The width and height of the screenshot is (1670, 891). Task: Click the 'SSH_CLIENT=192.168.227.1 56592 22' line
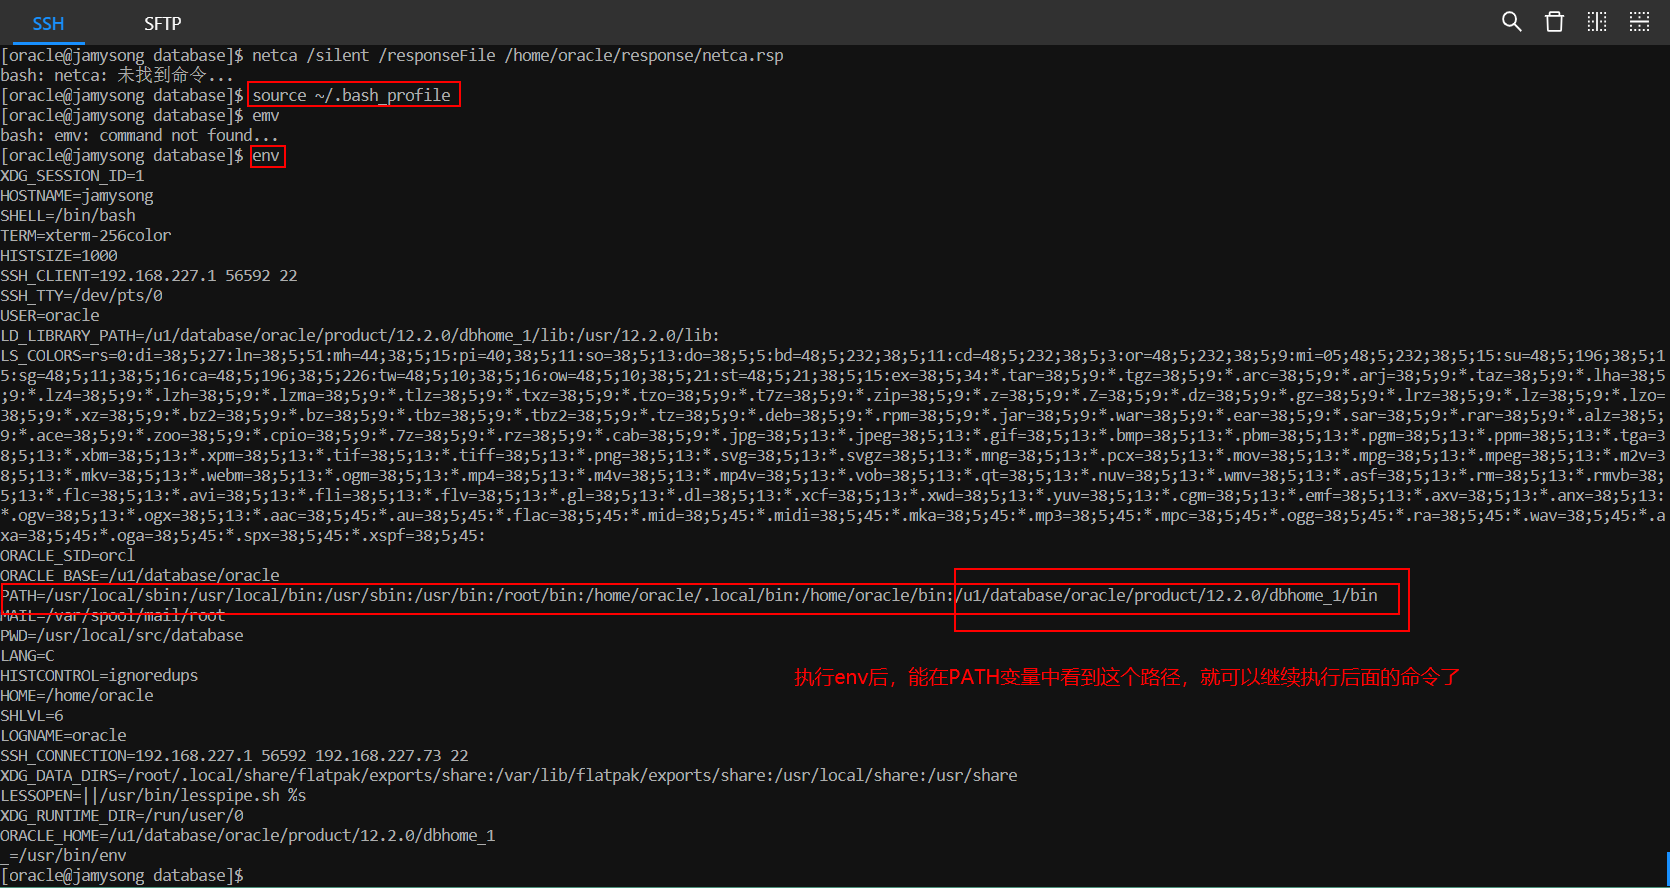(x=149, y=276)
